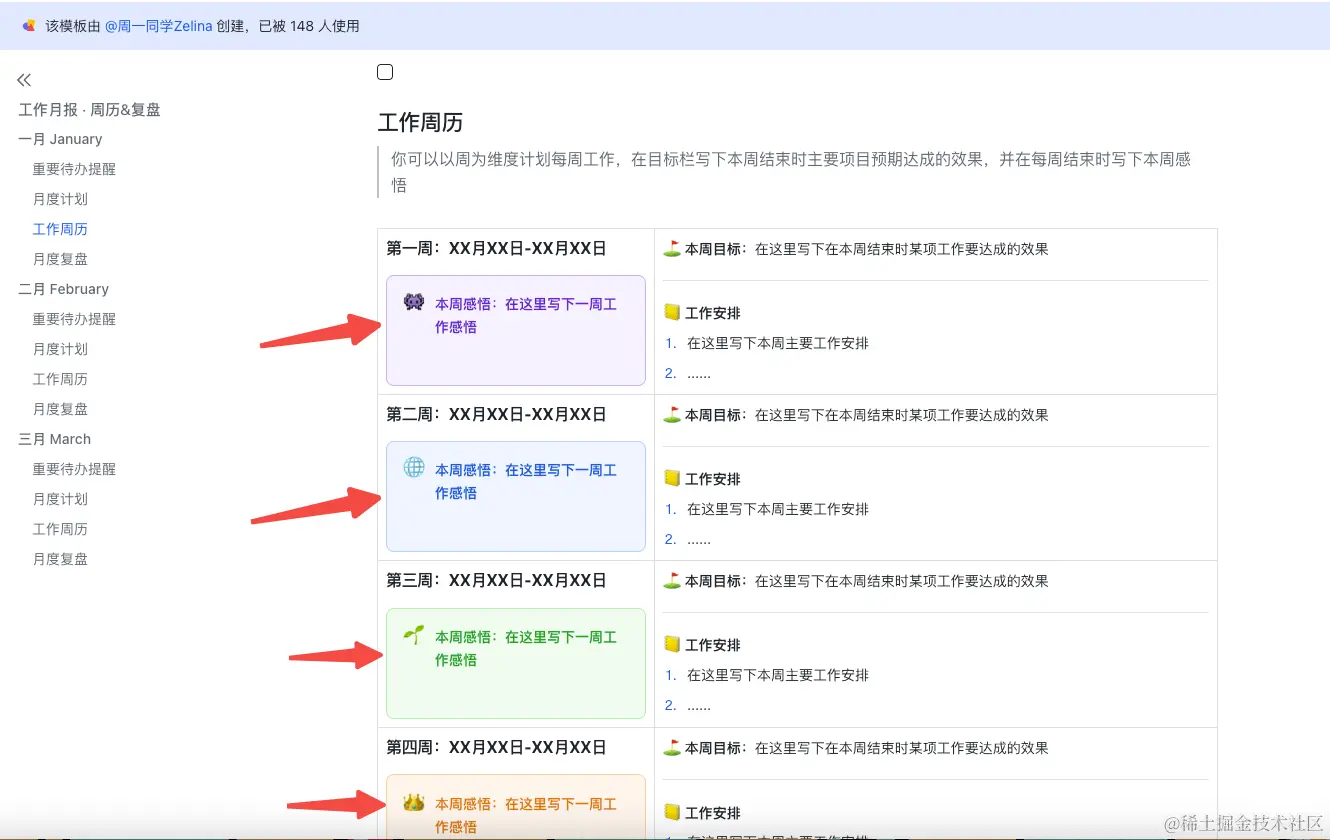Viewport: 1330px width, 840px height.
Task: Click the yellow notebook emoji in 第三周 row
Action: pyautogui.click(x=672, y=644)
